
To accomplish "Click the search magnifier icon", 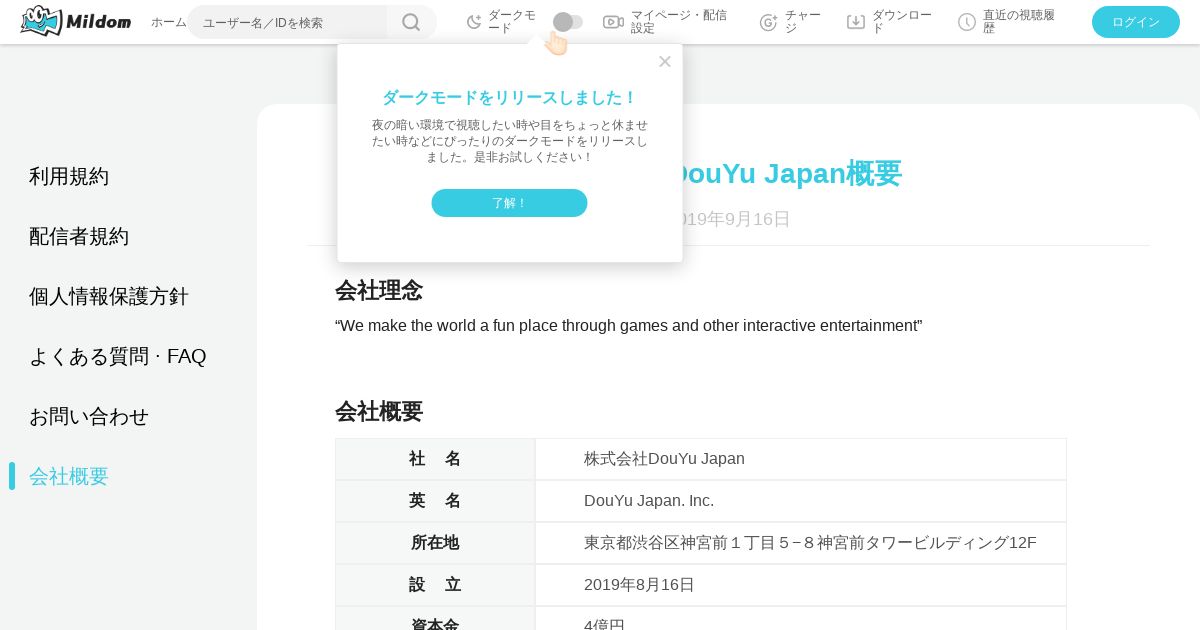I will click(411, 22).
